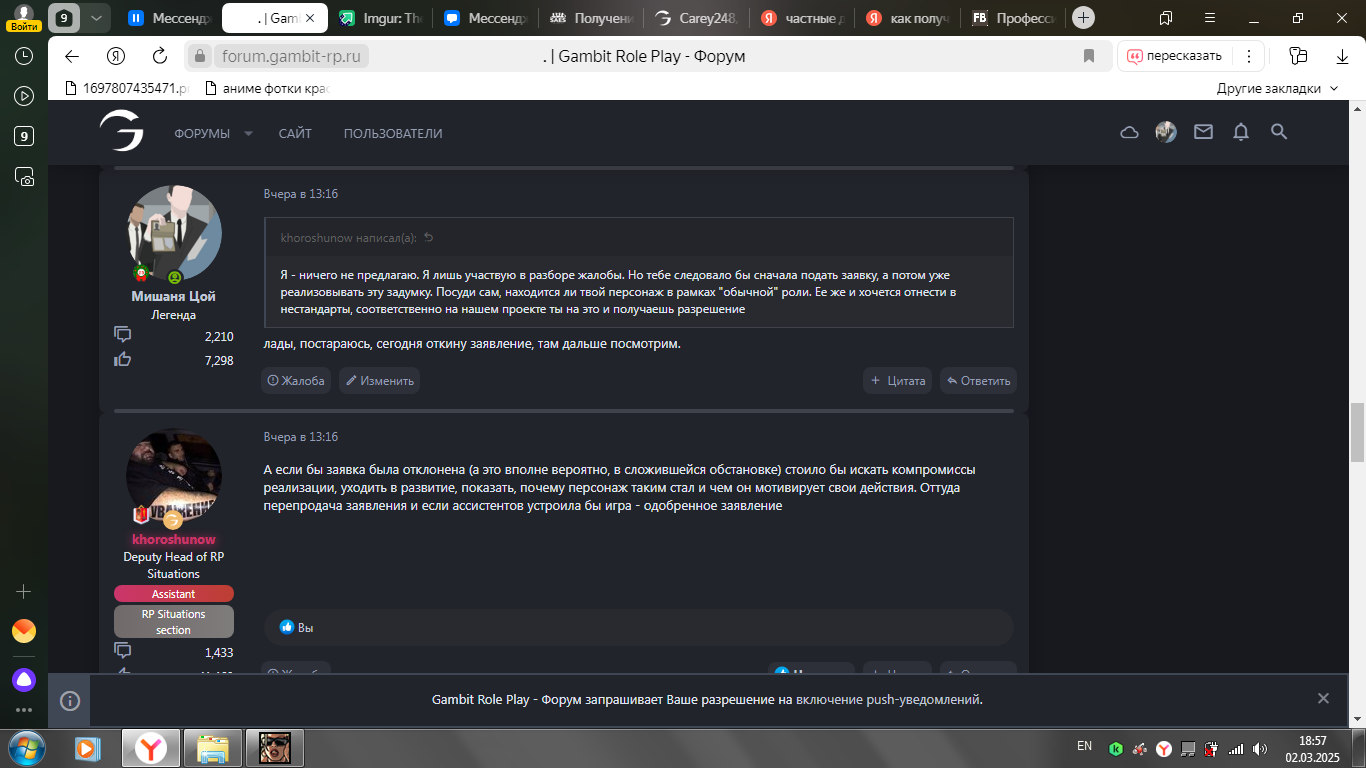Open the forum search magnifier icon
Screen dimensions: 1366x768
coord(1278,132)
